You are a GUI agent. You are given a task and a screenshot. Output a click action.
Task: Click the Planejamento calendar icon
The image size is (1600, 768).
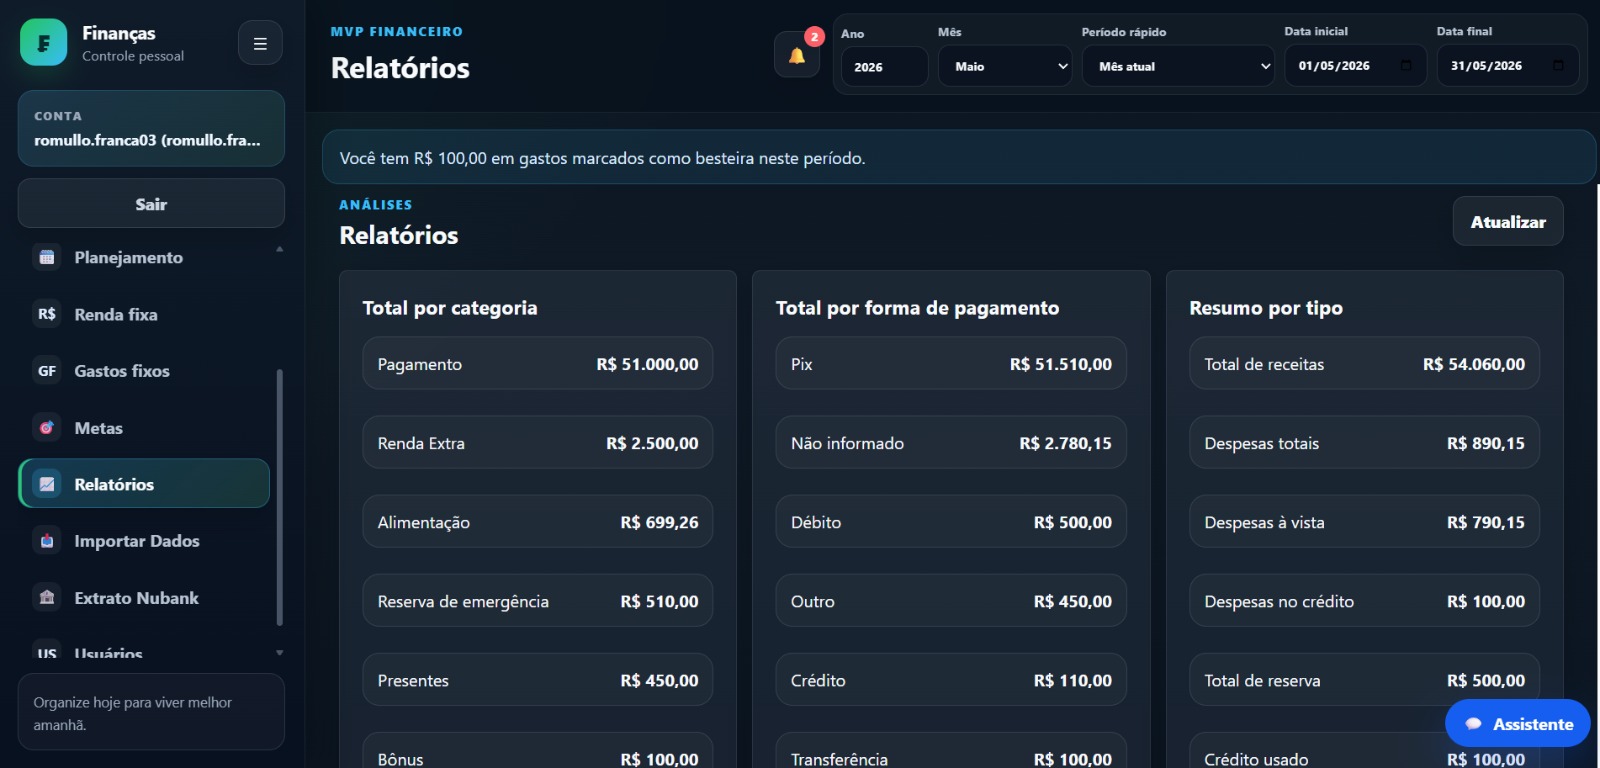click(x=47, y=257)
